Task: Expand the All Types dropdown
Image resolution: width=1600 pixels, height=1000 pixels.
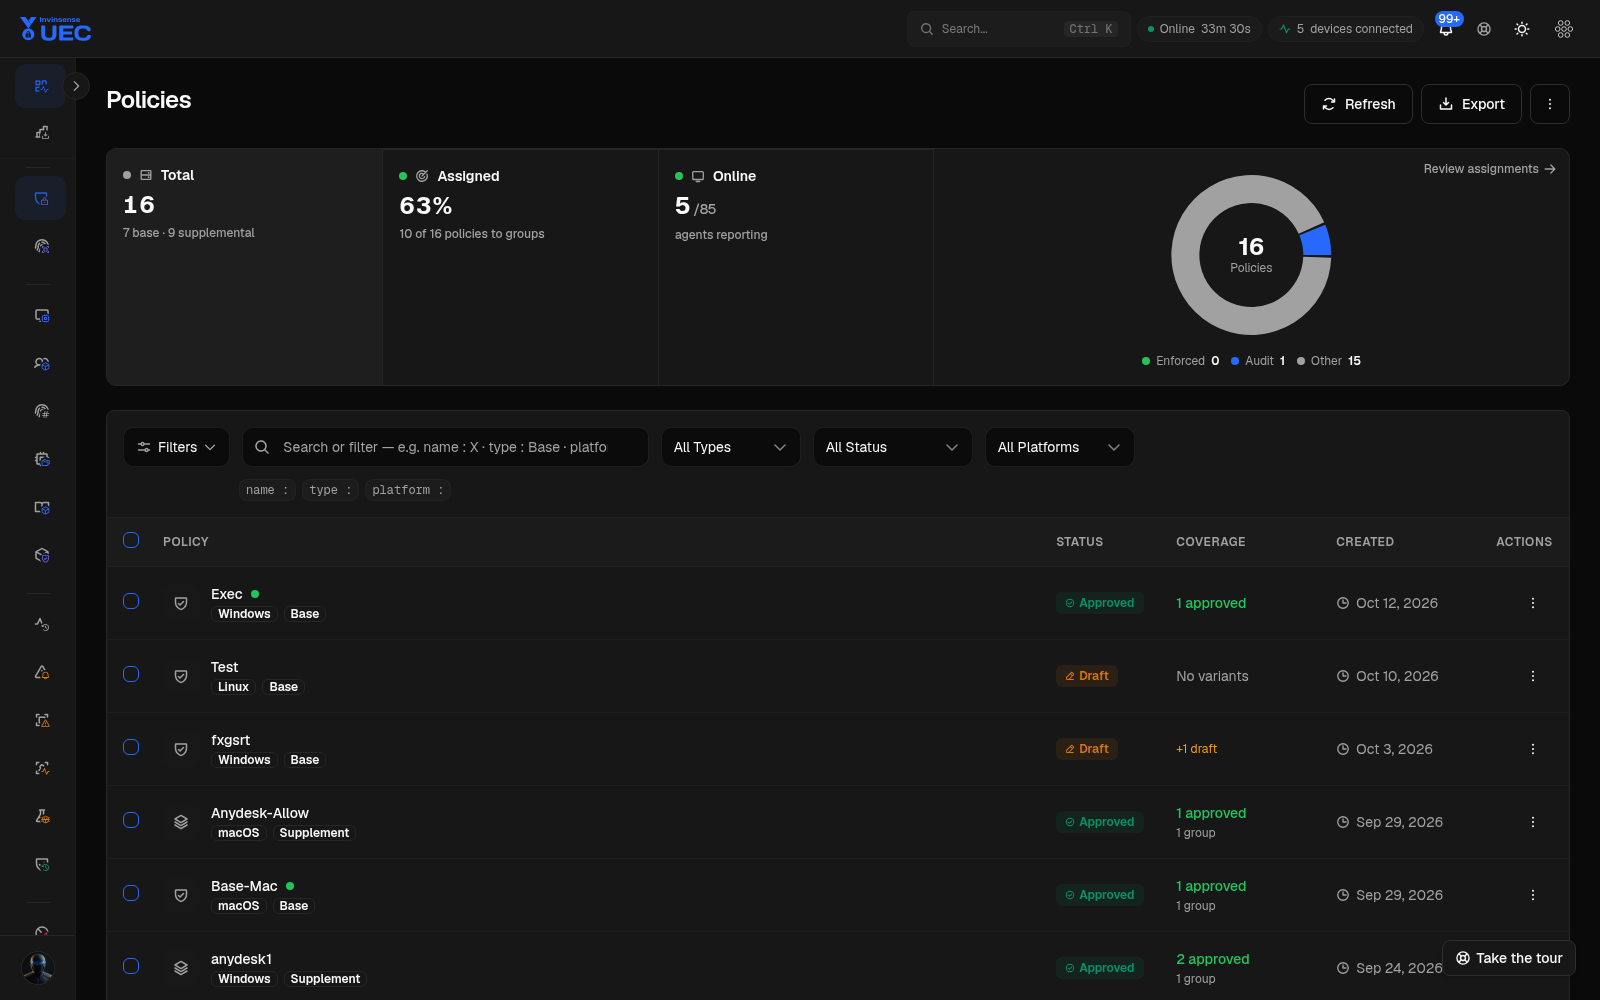Action: click(x=730, y=447)
